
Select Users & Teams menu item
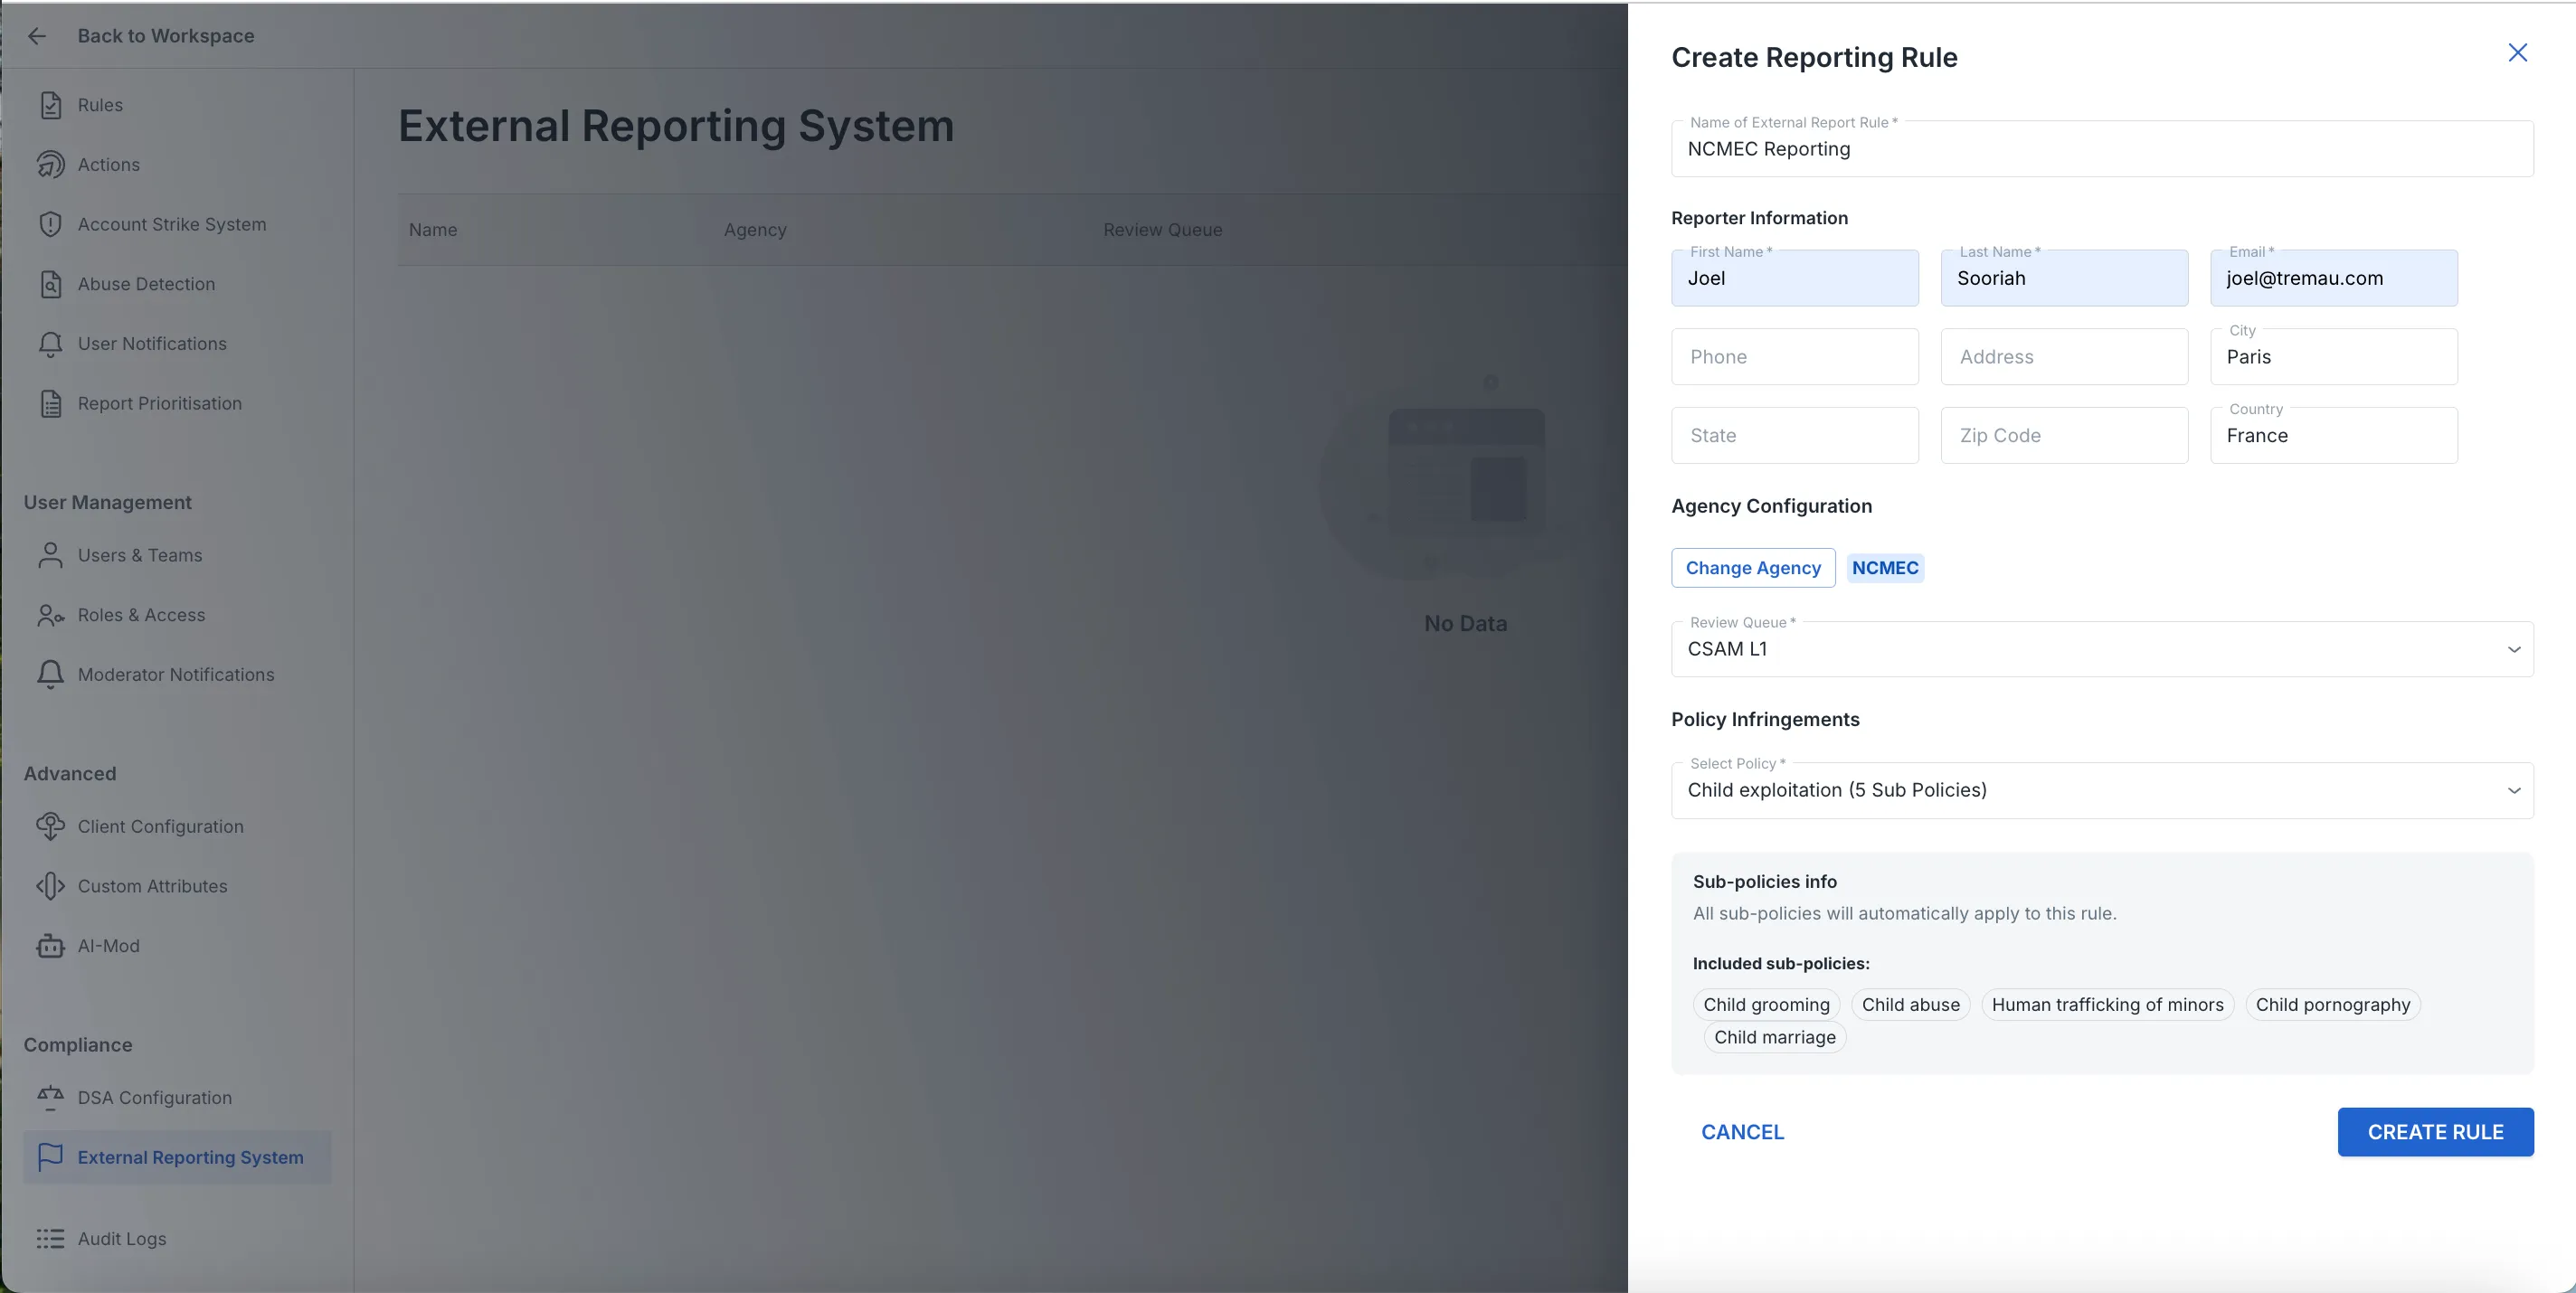[x=140, y=555]
